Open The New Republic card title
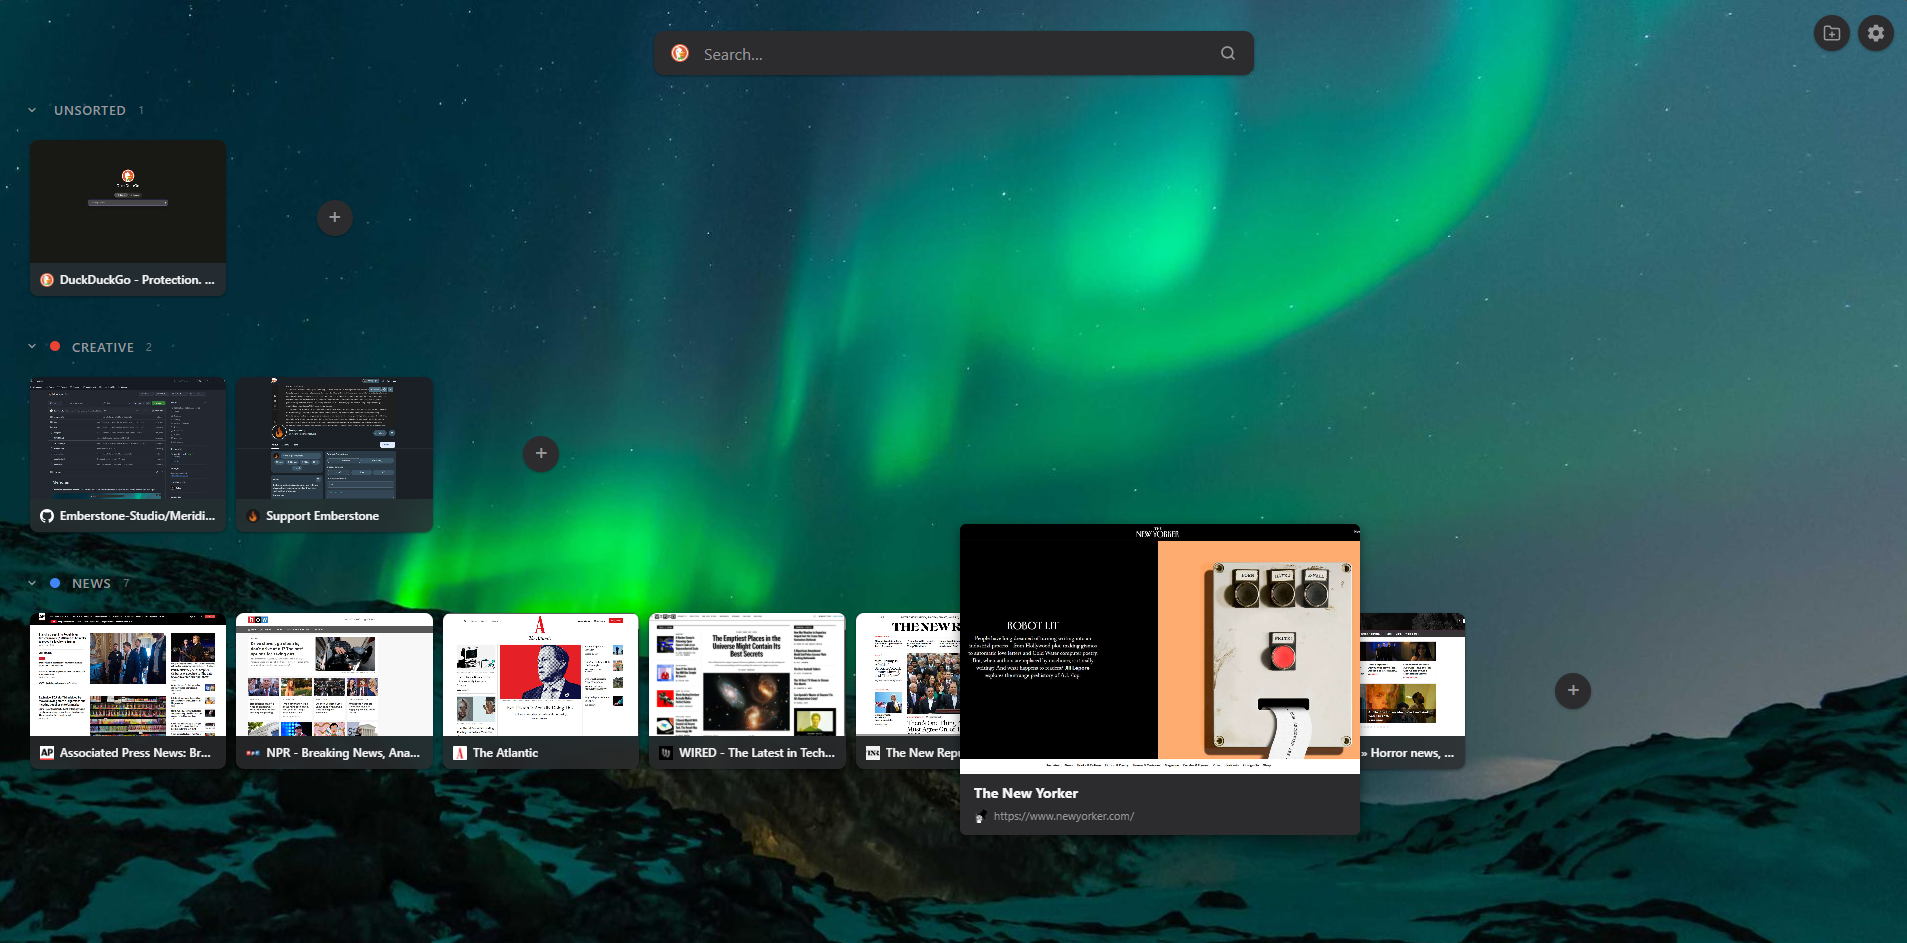 [x=922, y=753]
